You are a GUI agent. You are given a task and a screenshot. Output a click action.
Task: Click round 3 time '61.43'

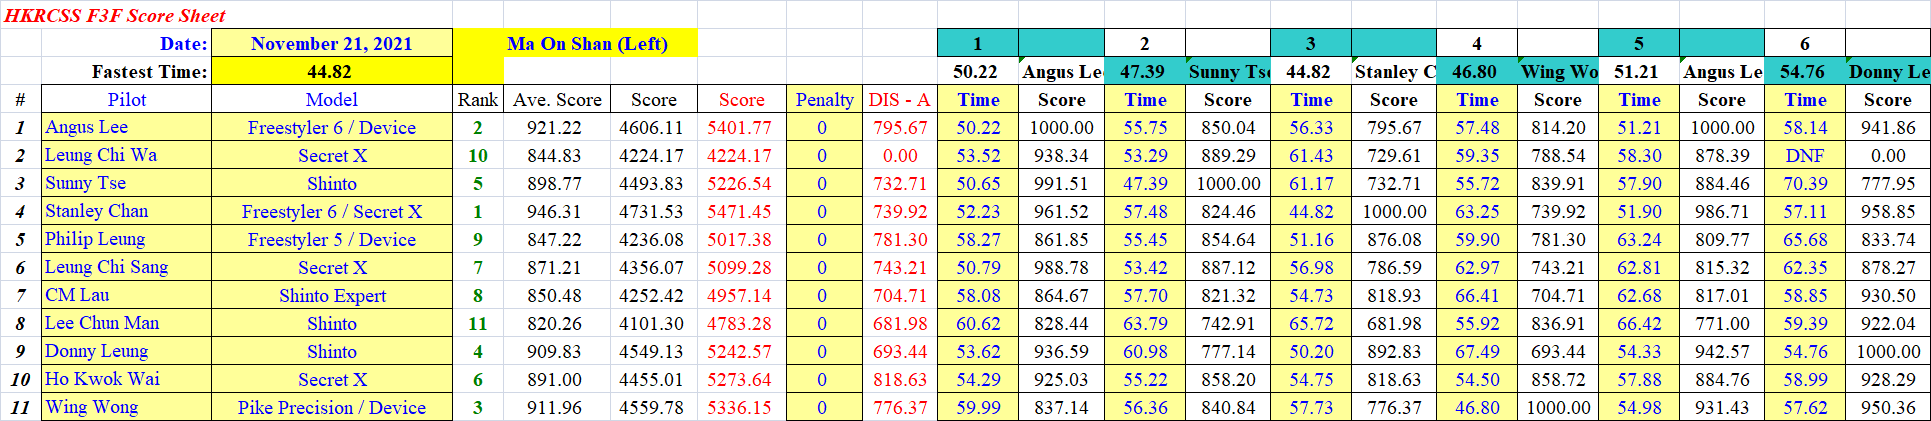1311,155
